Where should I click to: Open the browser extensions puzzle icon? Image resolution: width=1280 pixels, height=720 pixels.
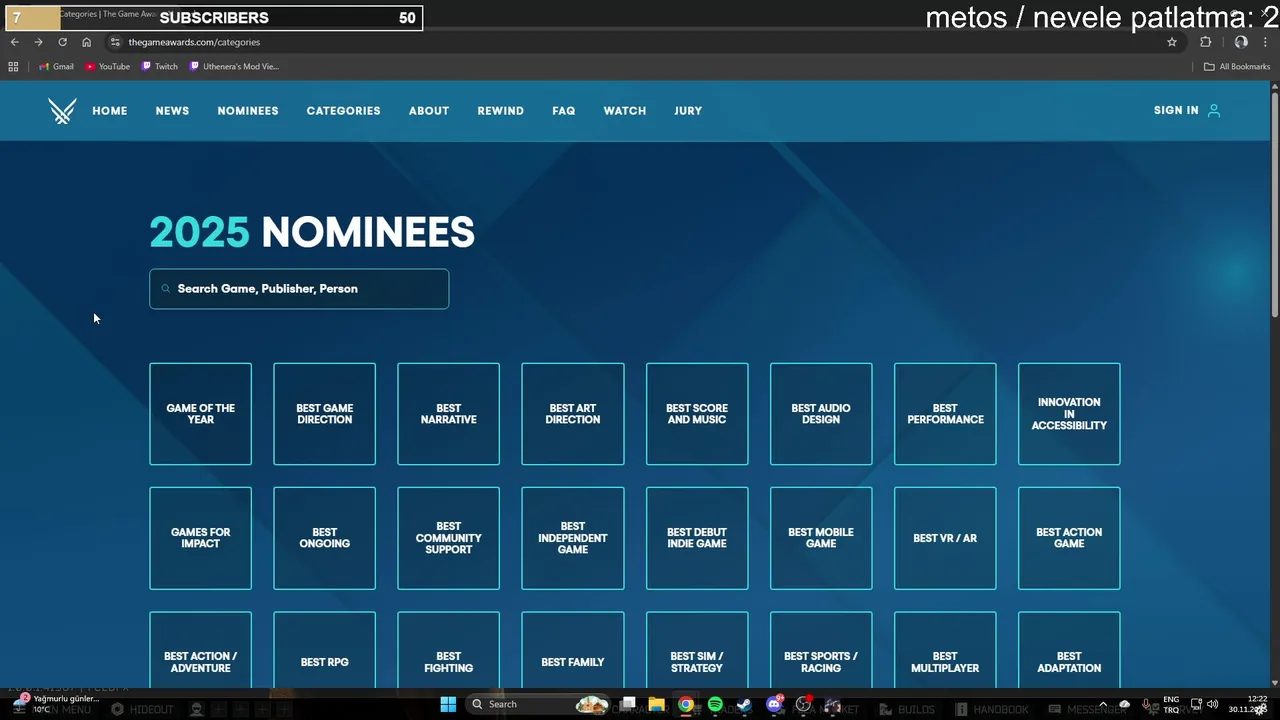[1205, 42]
